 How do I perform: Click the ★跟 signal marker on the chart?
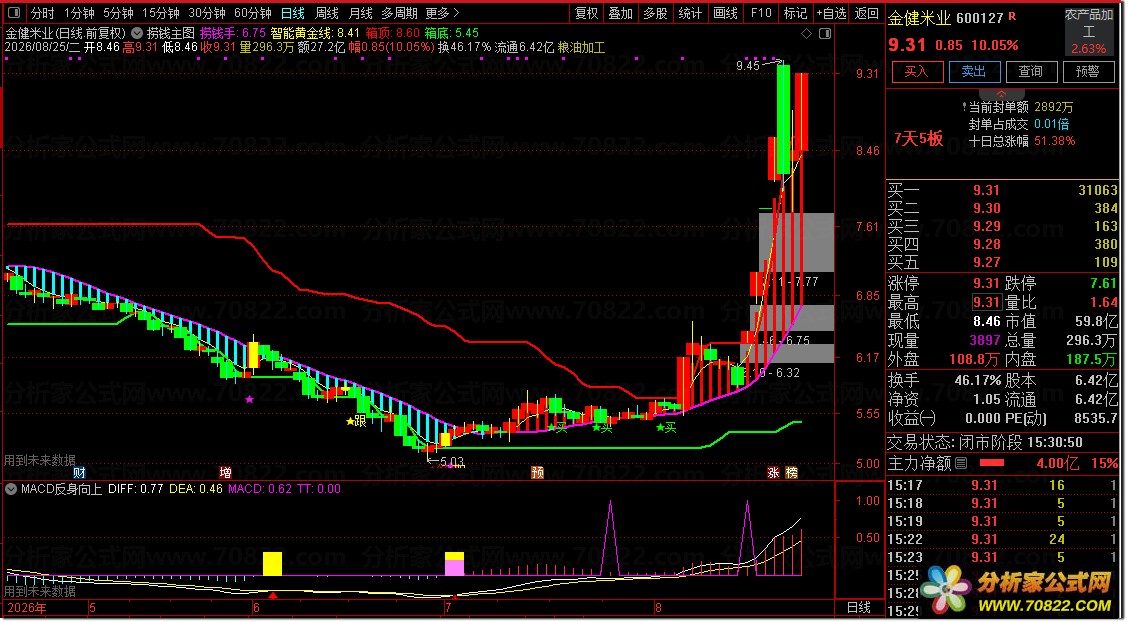[x=356, y=421]
